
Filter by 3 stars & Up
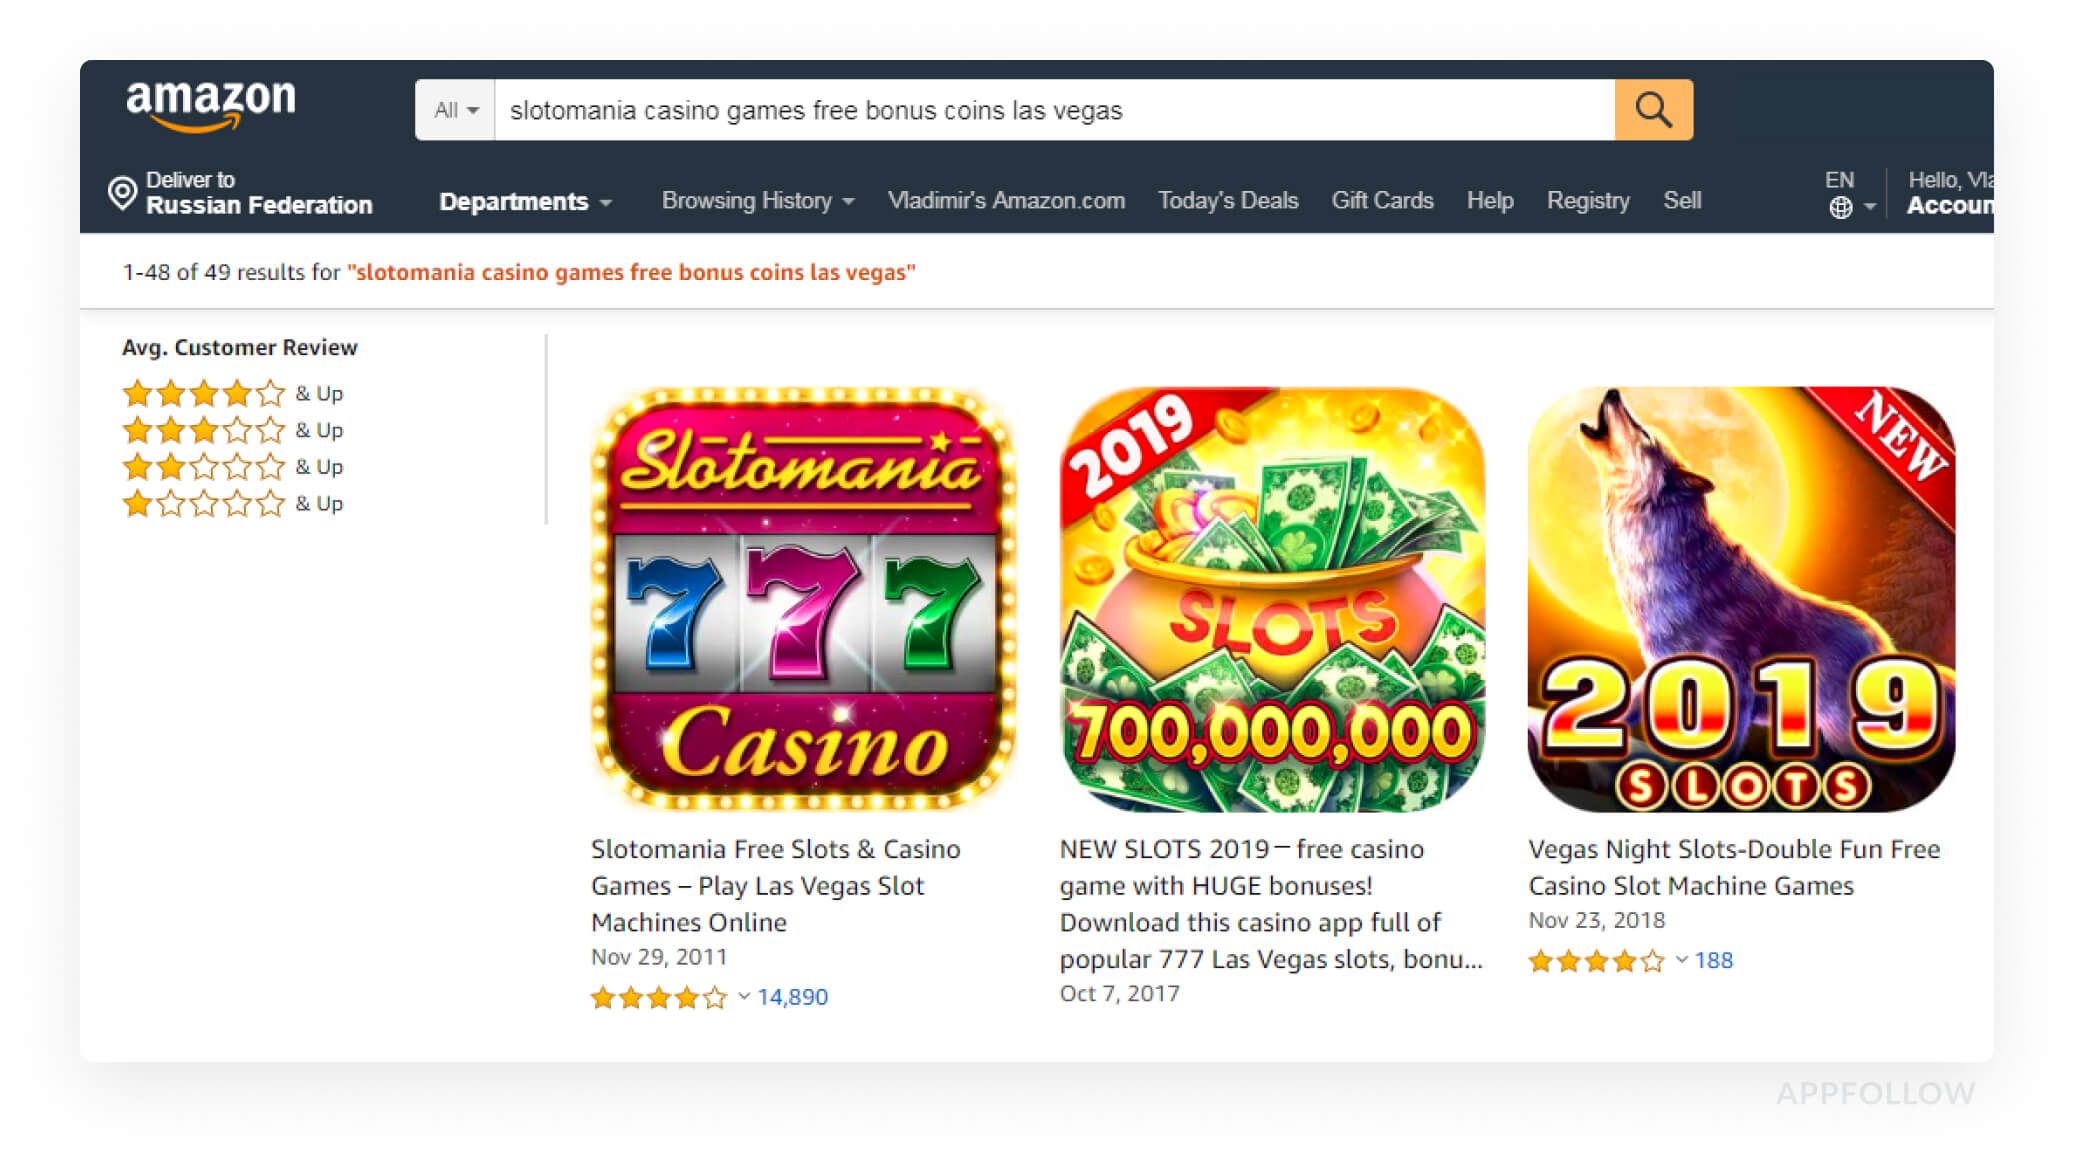coord(232,430)
